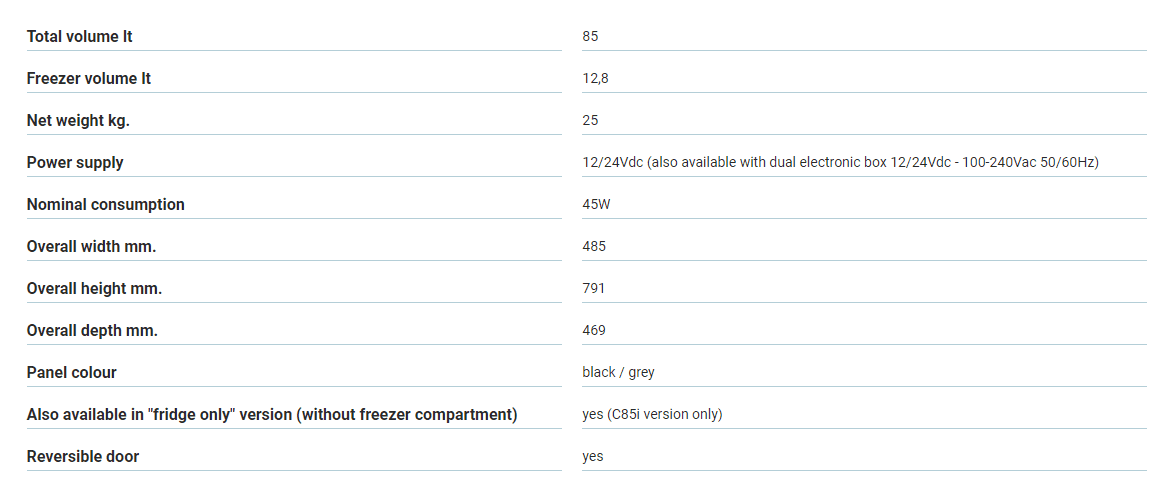This screenshot has width=1171, height=500.
Task: Click the "Overall depth mm." label
Action: [x=92, y=331]
